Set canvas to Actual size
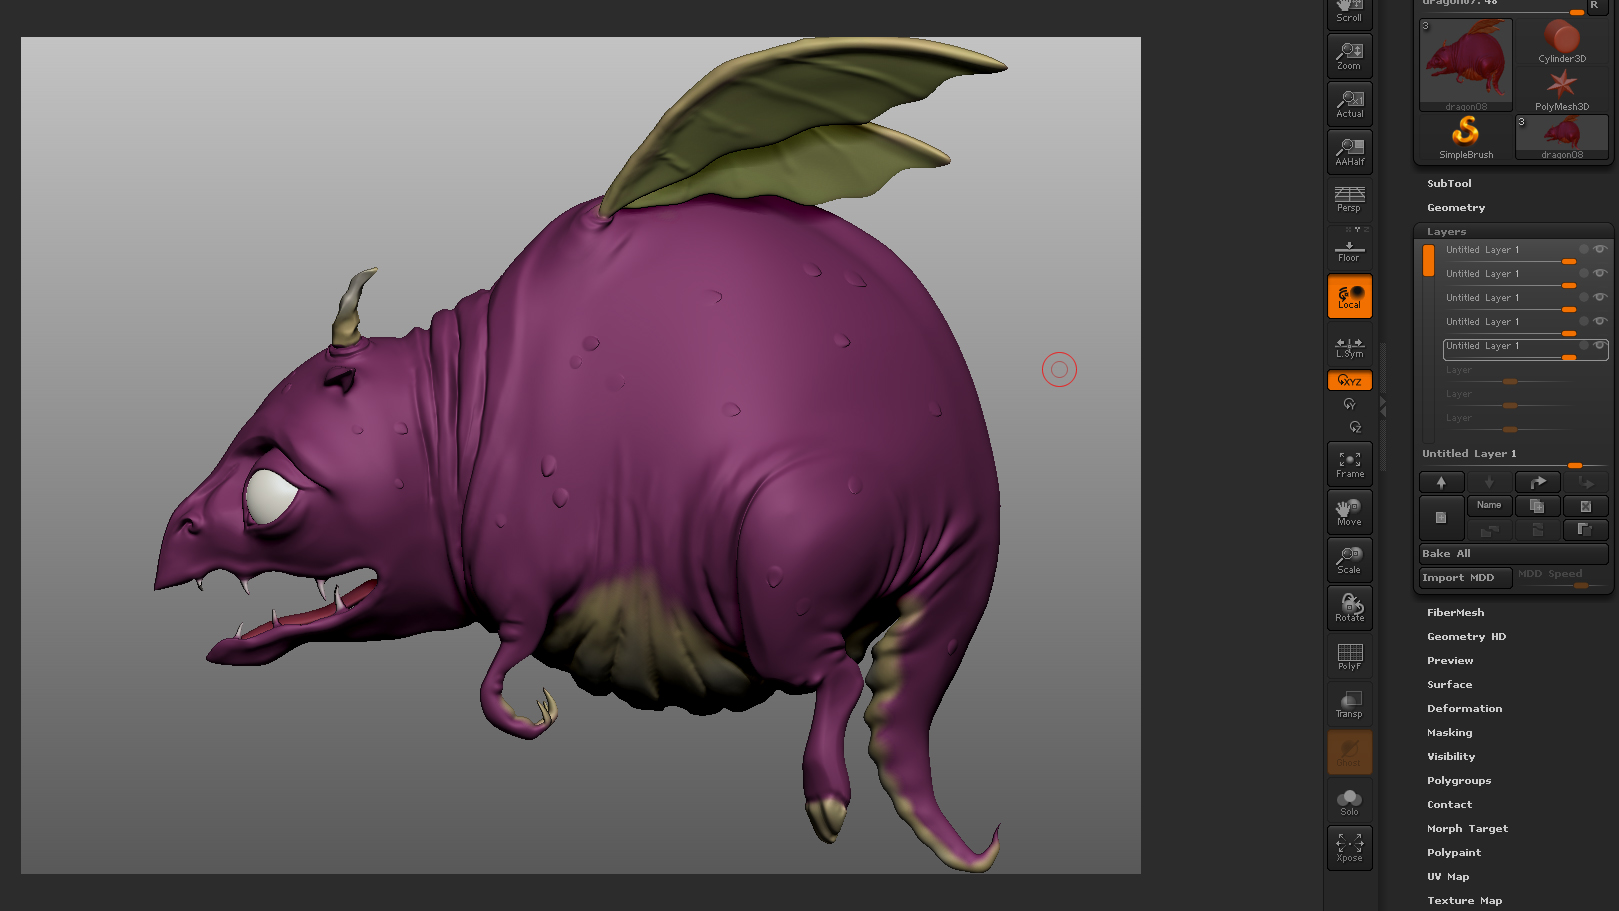Viewport: 1619px width, 911px height. 1349,104
